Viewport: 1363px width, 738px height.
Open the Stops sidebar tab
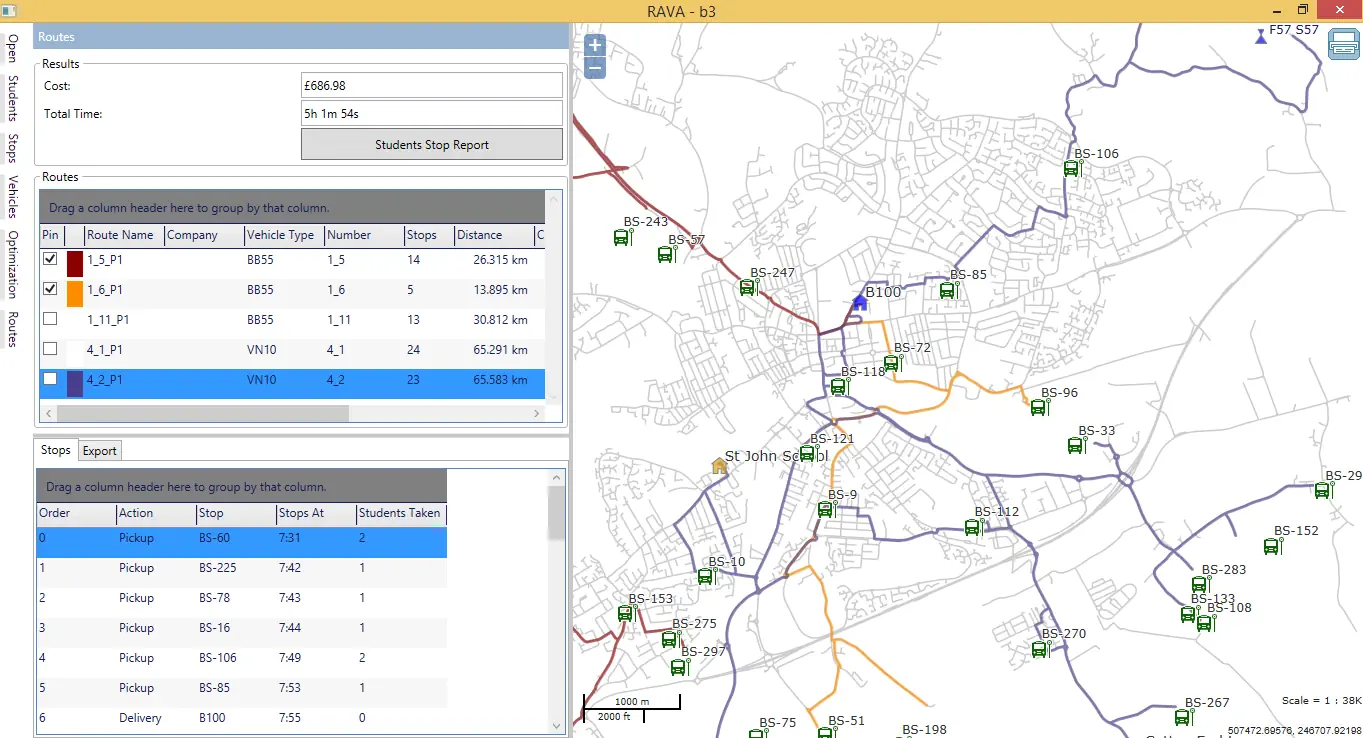(x=13, y=148)
